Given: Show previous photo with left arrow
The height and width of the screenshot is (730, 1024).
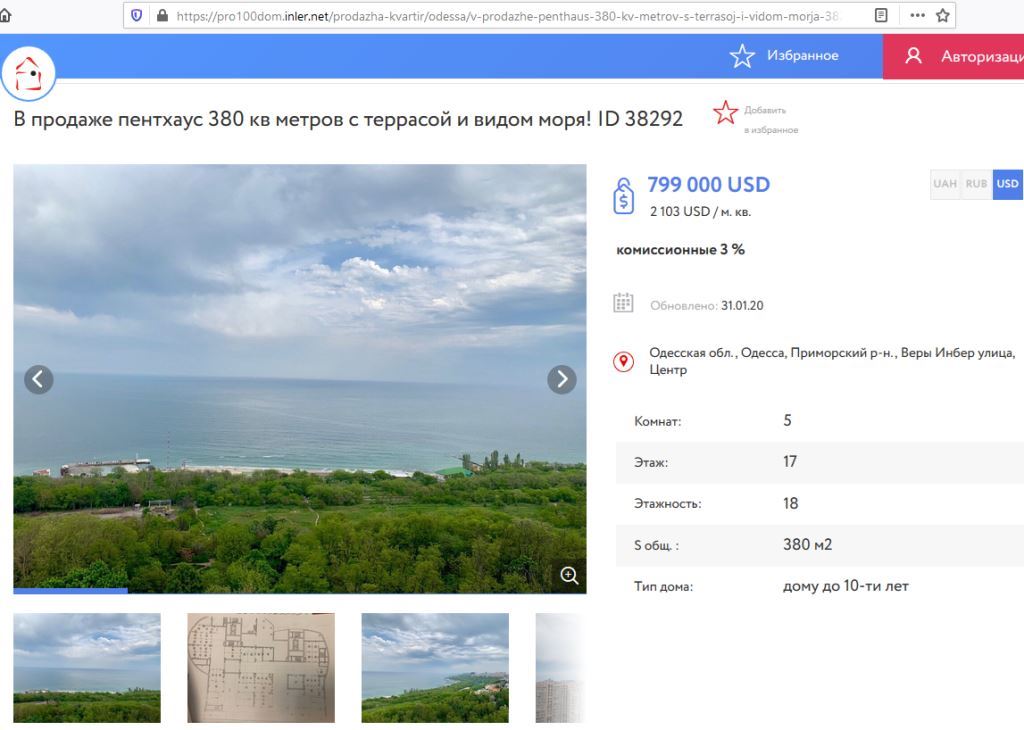Looking at the screenshot, I should pyautogui.click(x=38, y=379).
